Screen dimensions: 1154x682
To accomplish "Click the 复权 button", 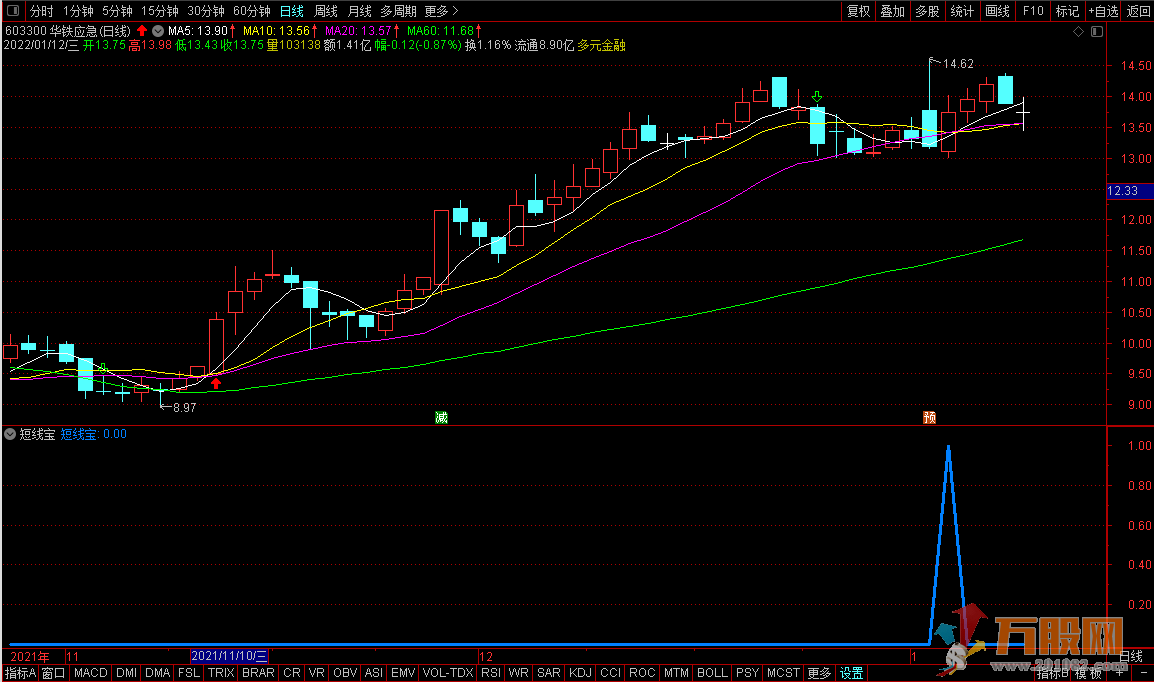I will point(858,11).
